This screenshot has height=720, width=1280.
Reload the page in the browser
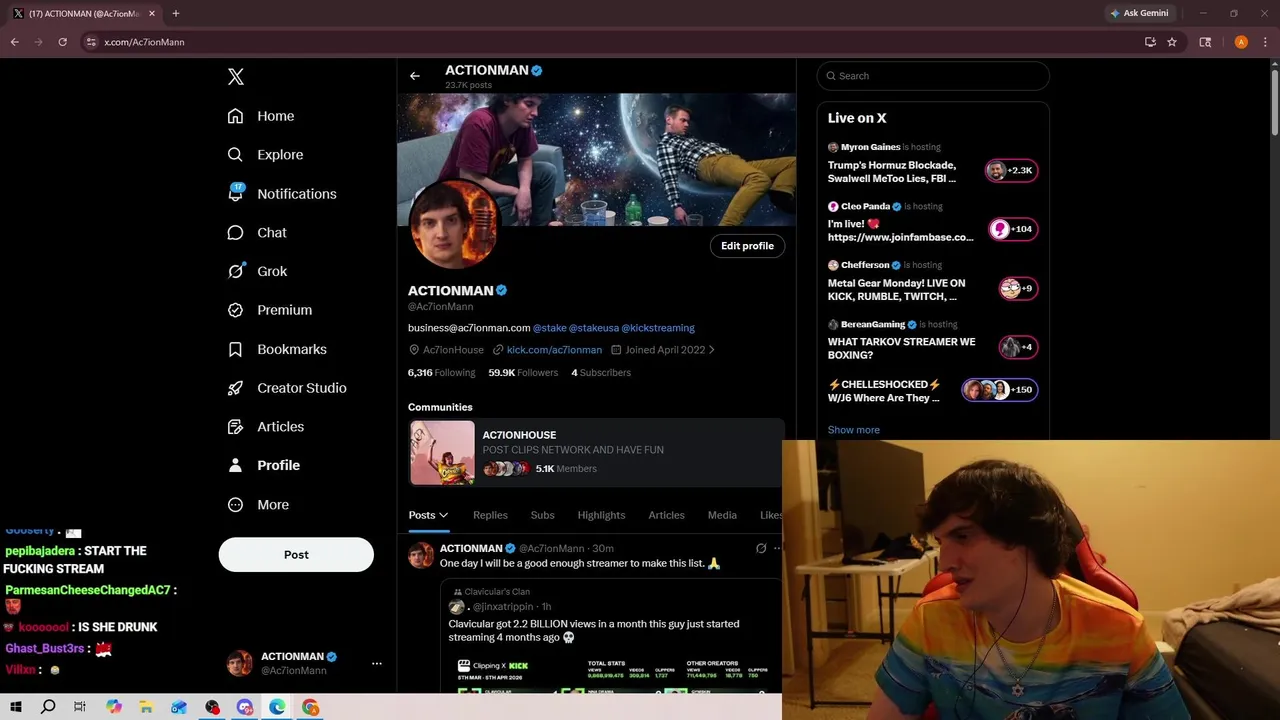pyautogui.click(x=62, y=42)
